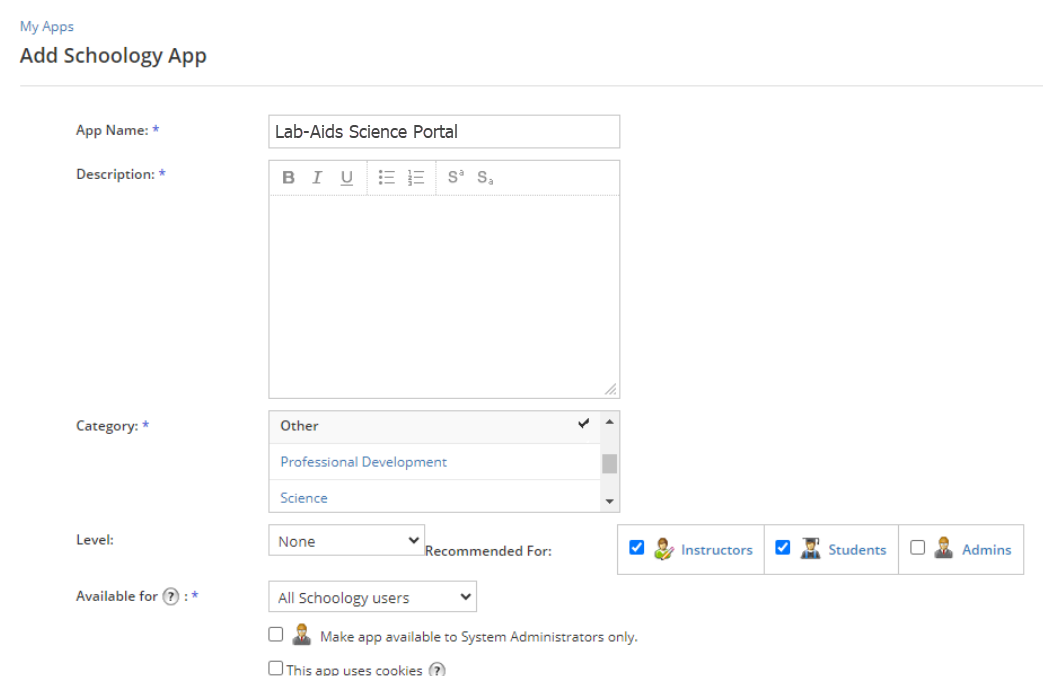1043x676 pixels.
Task: Insert a bulleted list in description
Action: 387,178
